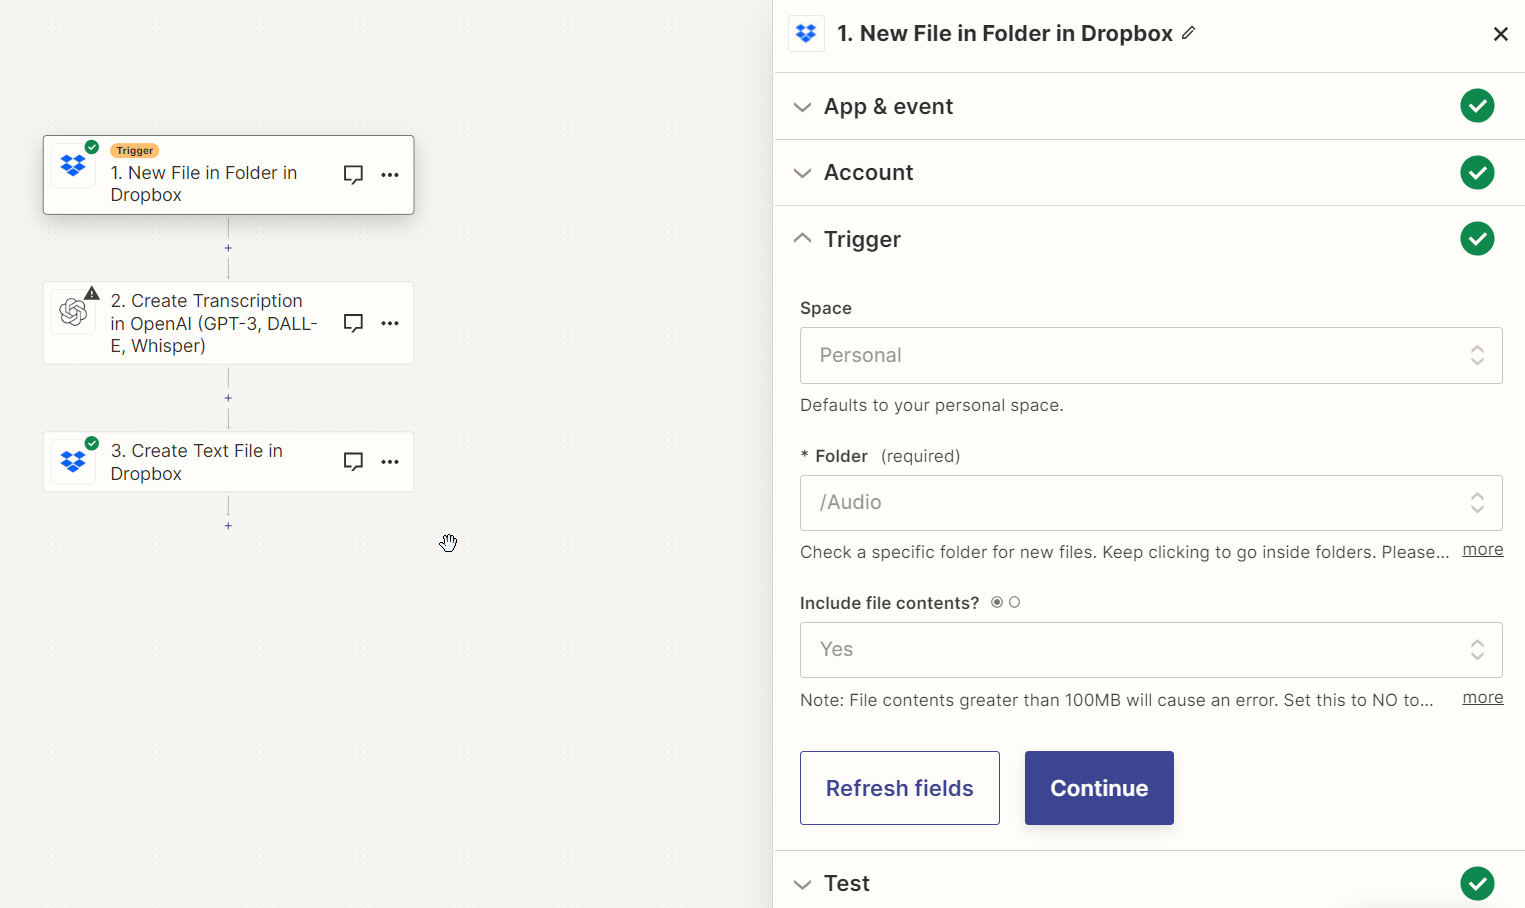
Task: Click green checkmark beside Test section
Action: [1477, 883]
